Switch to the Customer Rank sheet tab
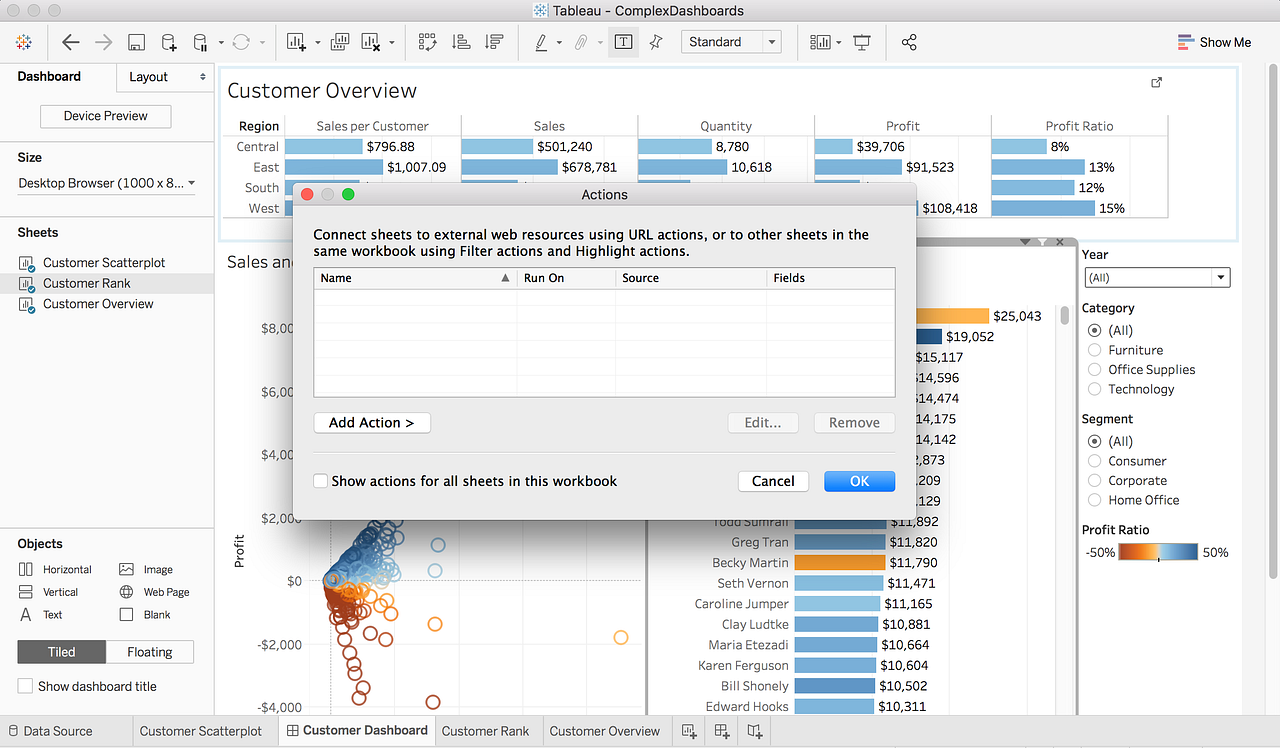 (x=487, y=731)
